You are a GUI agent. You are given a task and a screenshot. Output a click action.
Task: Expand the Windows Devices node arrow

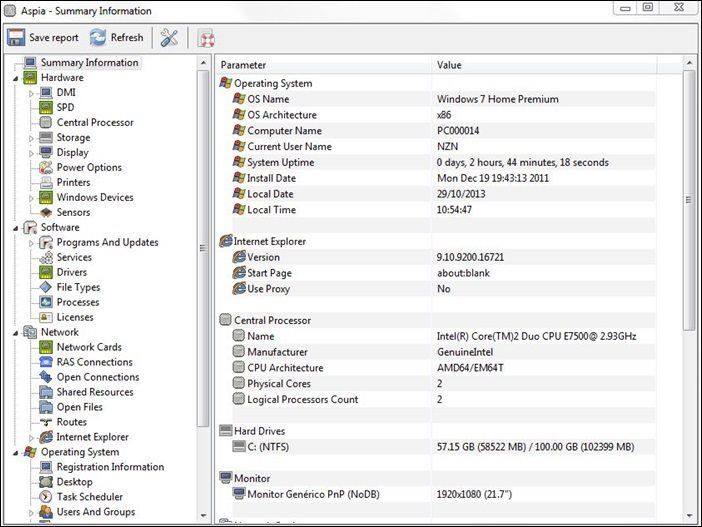coord(31,198)
